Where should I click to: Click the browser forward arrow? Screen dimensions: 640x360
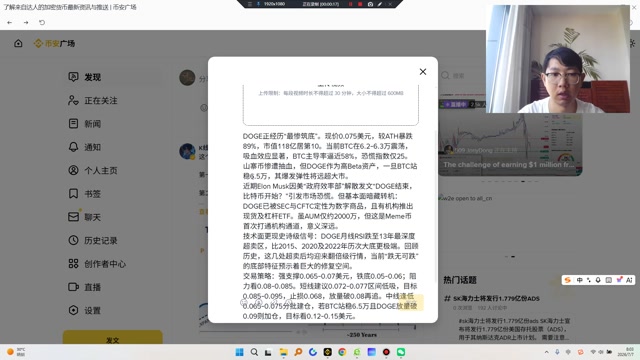pos(26,22)
